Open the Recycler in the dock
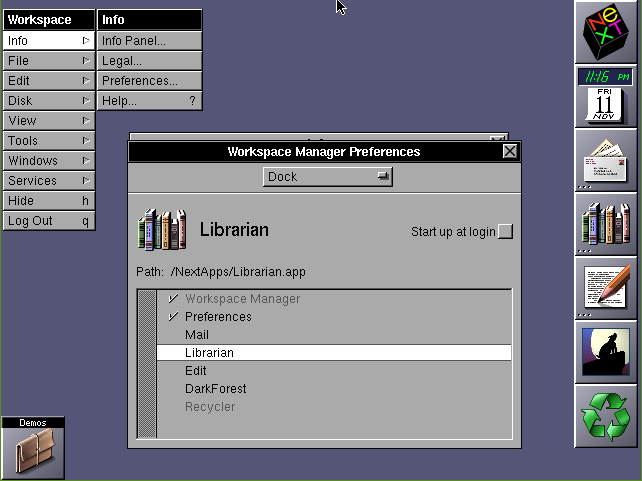Image resolution: width=642 pixels, height=481 pixels. tap(606, 417)
